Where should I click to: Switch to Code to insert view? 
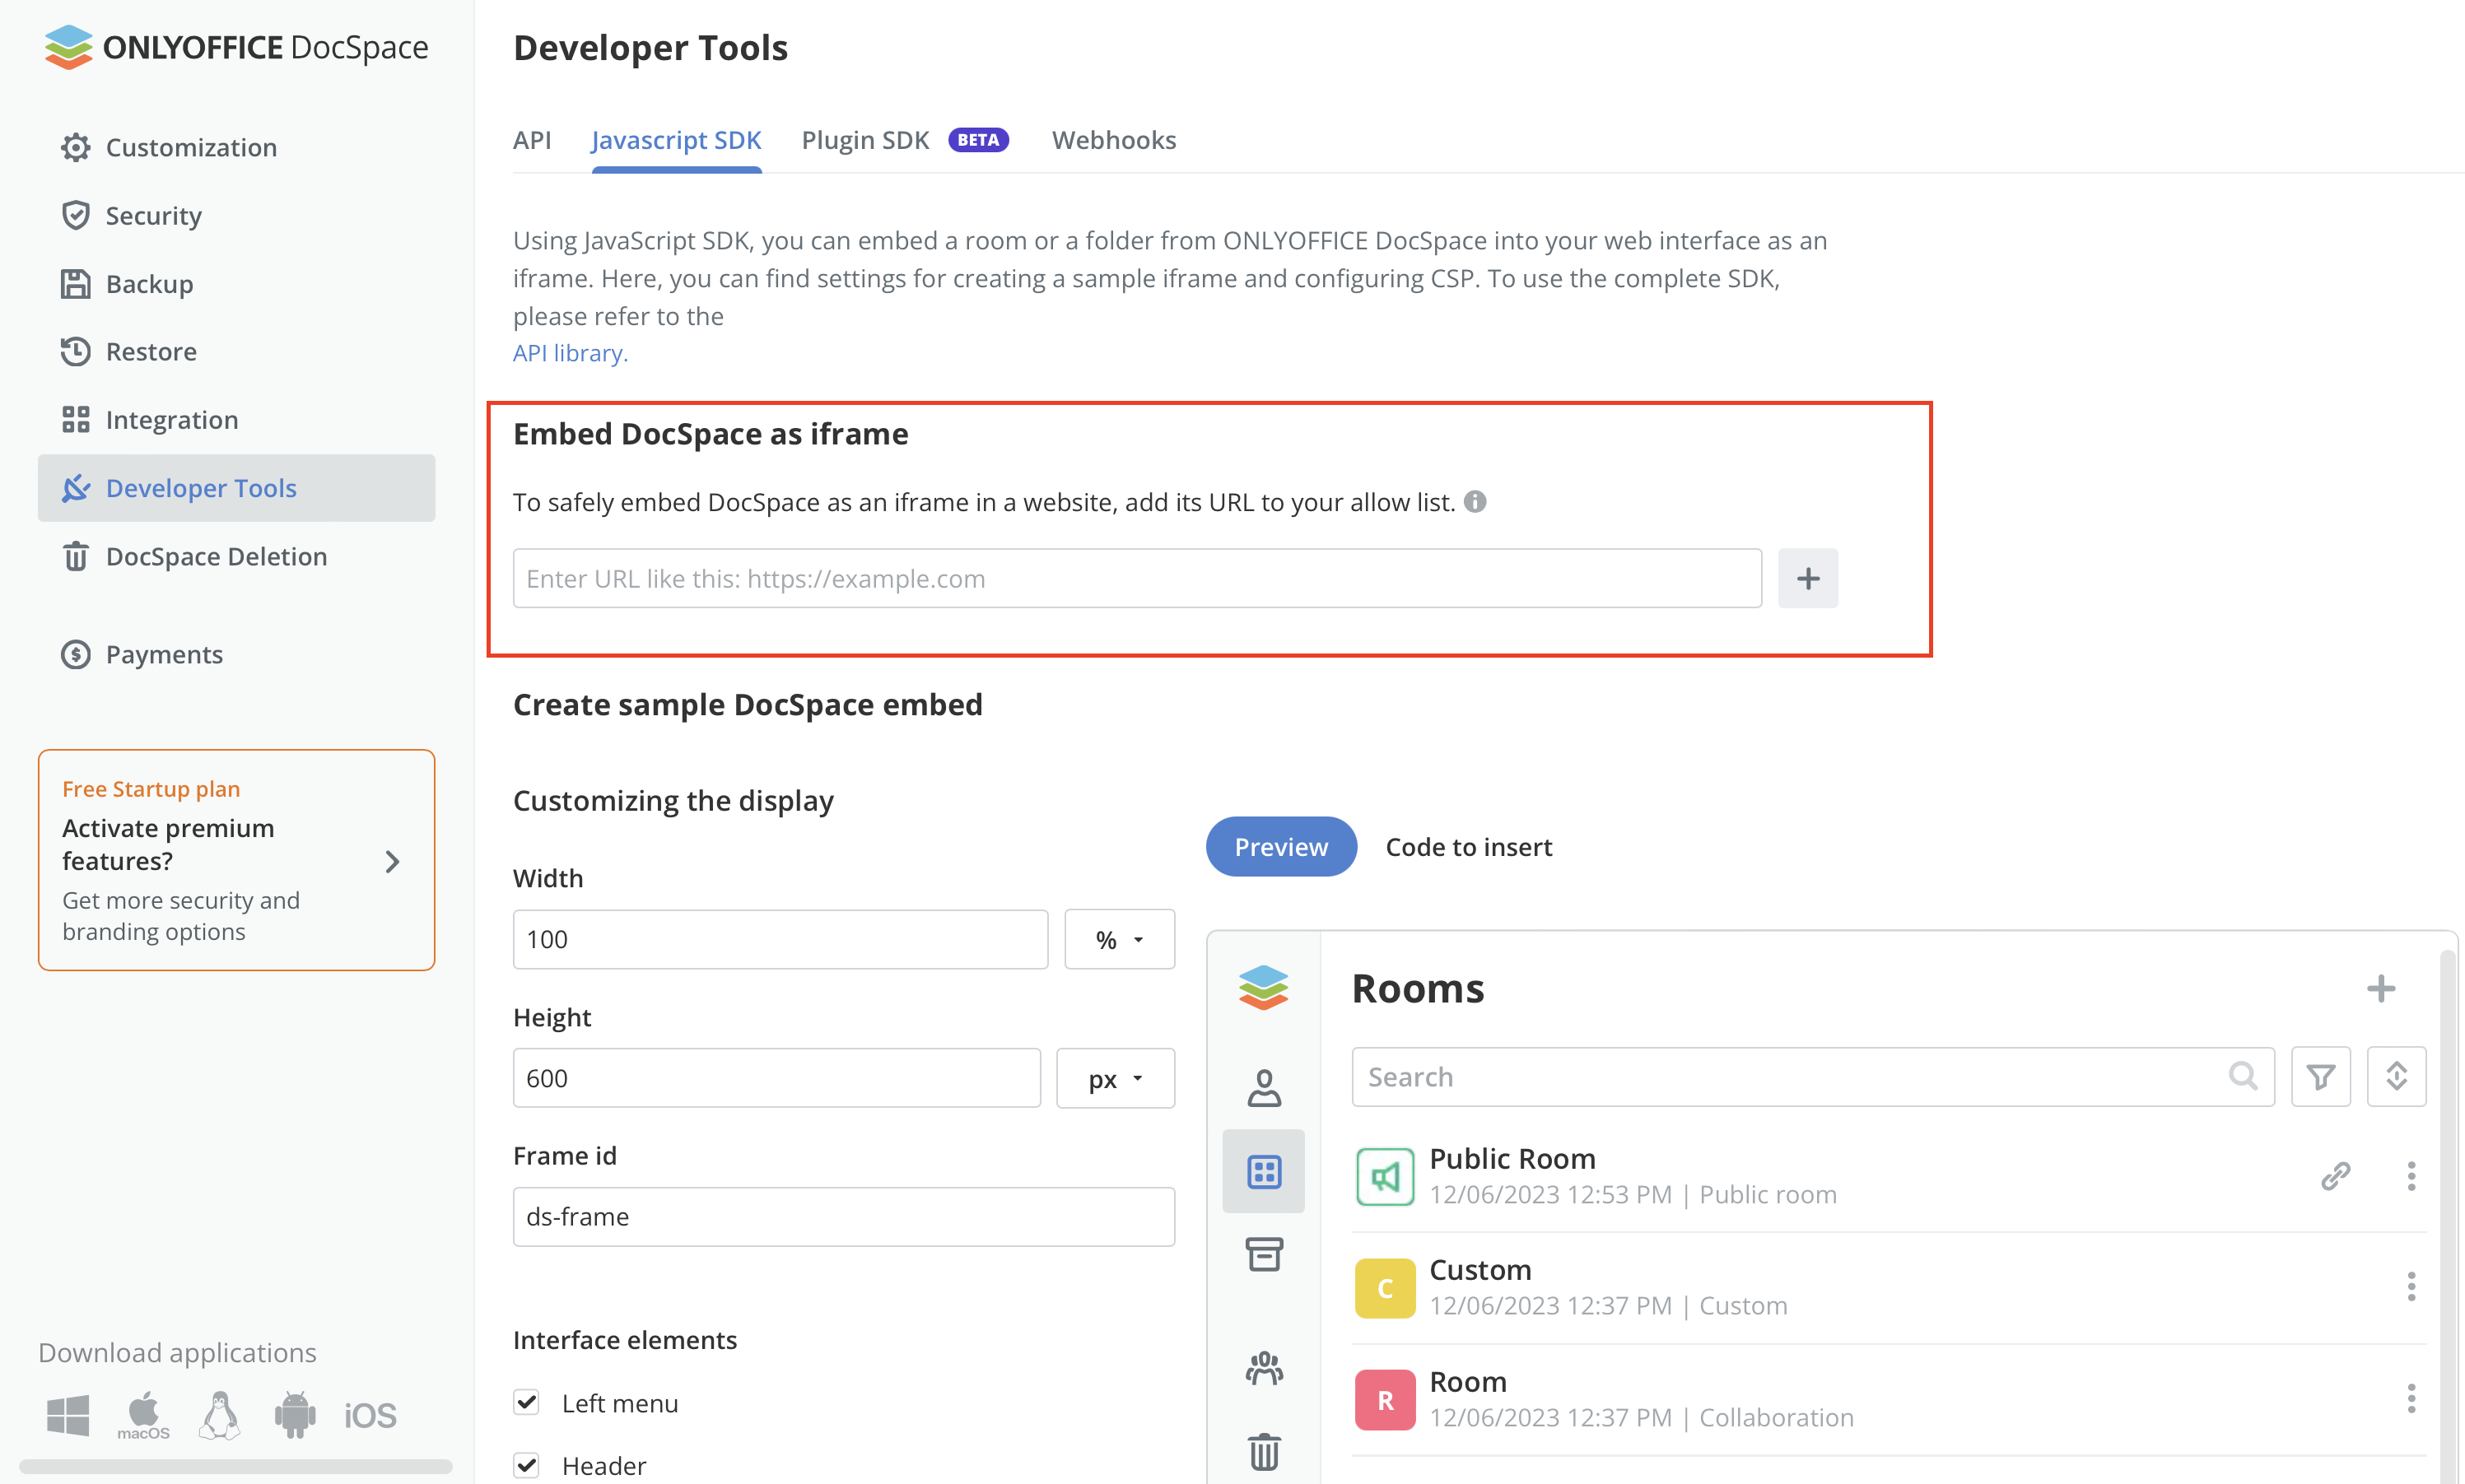point(1468,847)
